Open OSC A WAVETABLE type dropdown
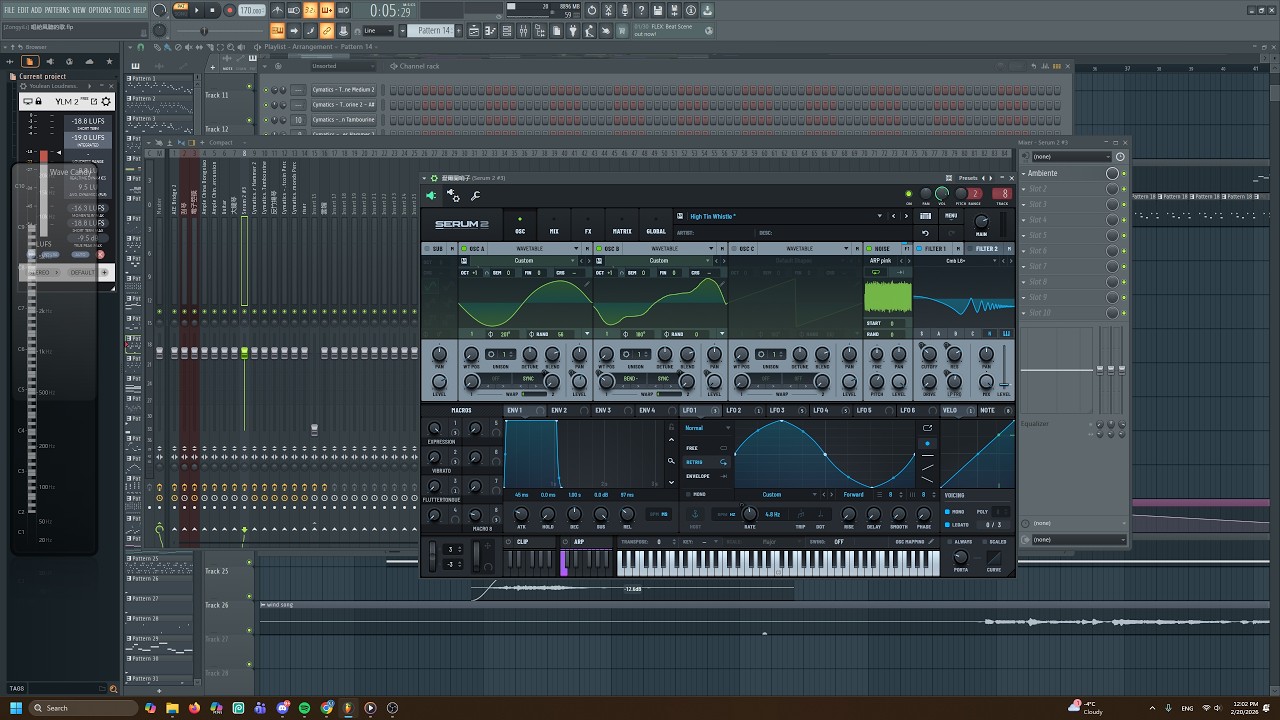 click(535, 249)
